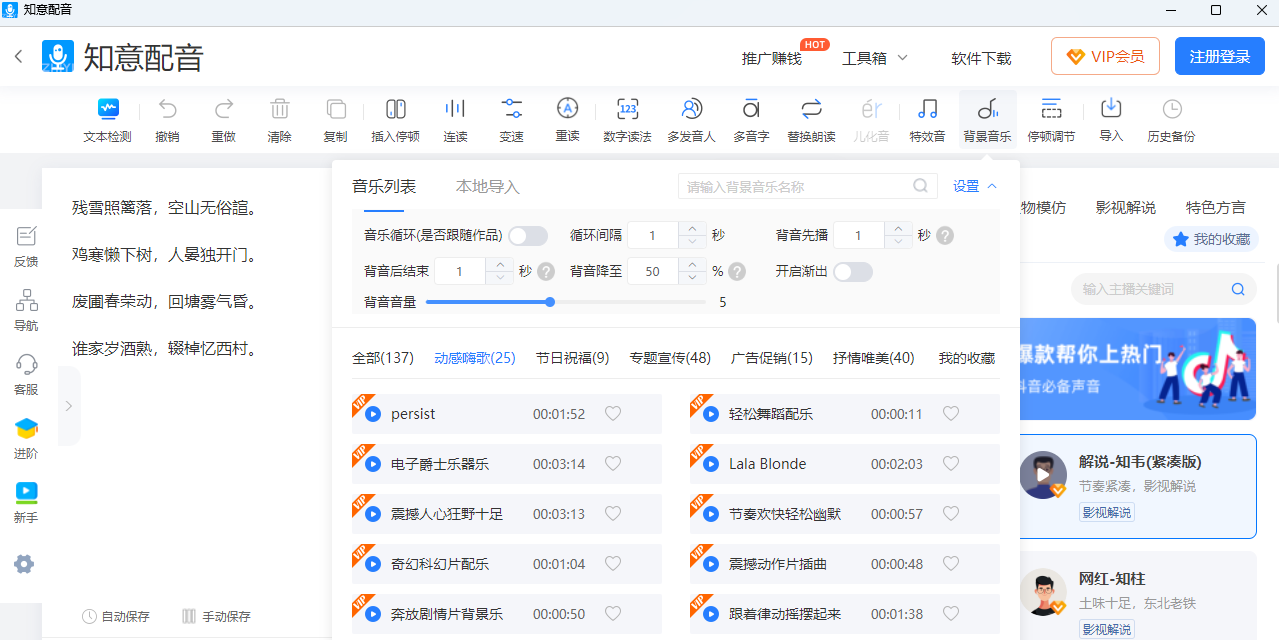
Task: Click the 数字读法 number reading icon
Action: tap(627, 120)
